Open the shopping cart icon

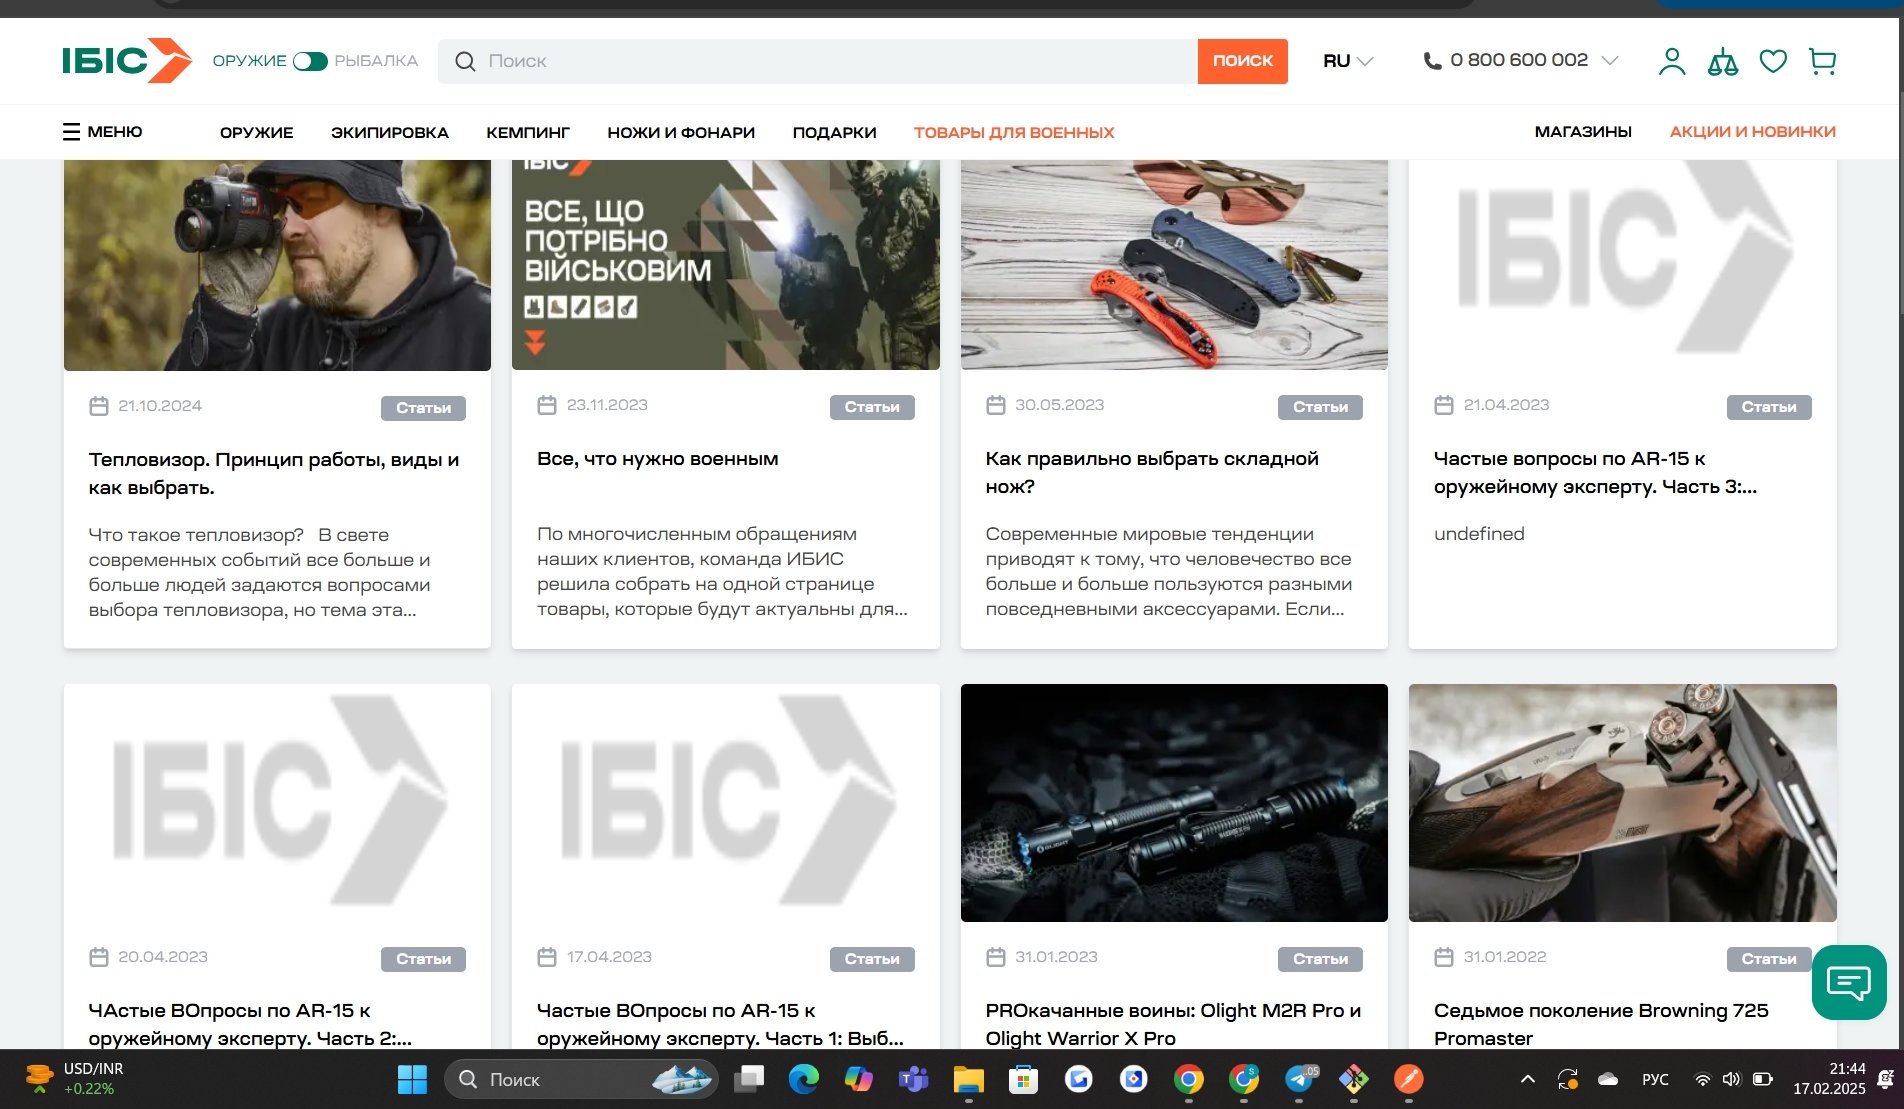[x=1822, y=61]
